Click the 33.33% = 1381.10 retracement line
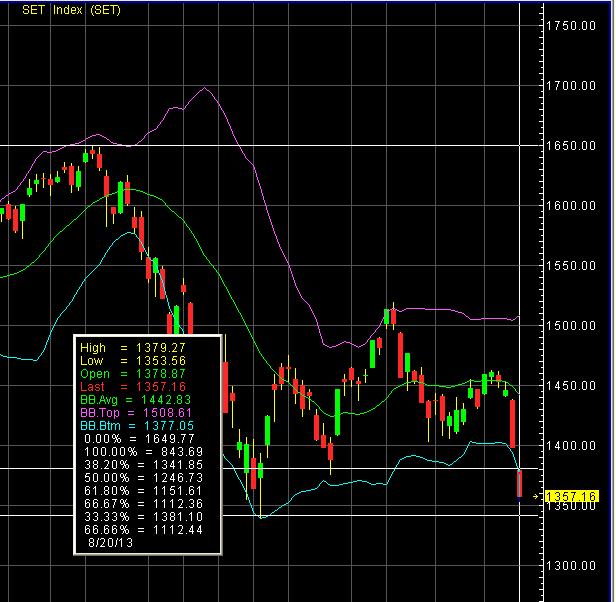616x602 pixels. click(143, 517)
